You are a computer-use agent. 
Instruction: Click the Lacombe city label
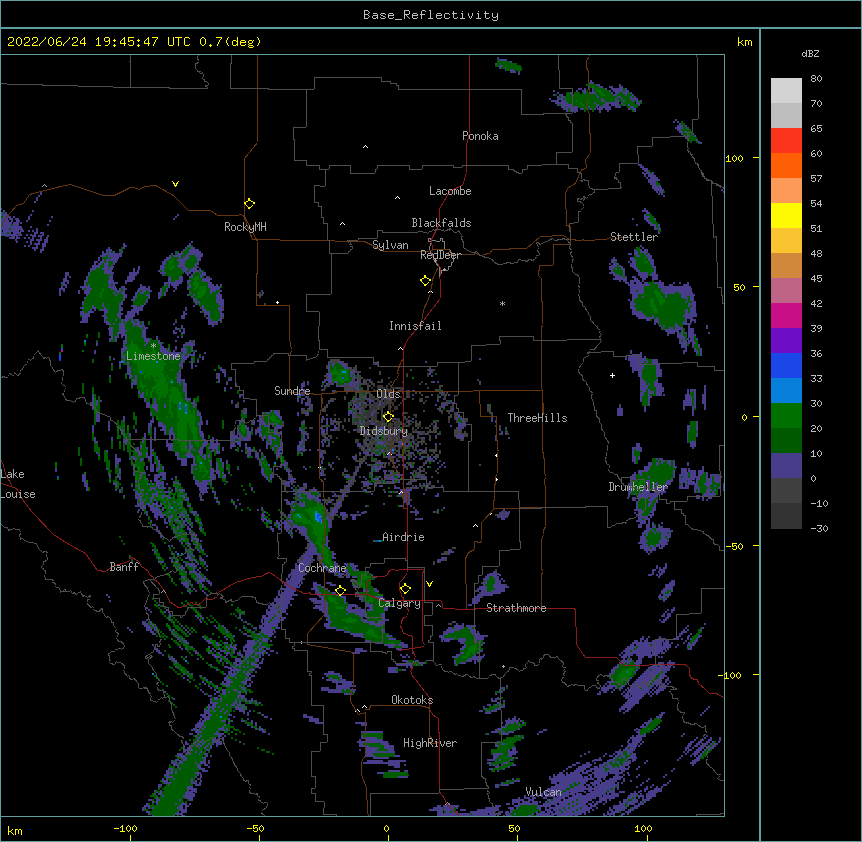[450, 191]
